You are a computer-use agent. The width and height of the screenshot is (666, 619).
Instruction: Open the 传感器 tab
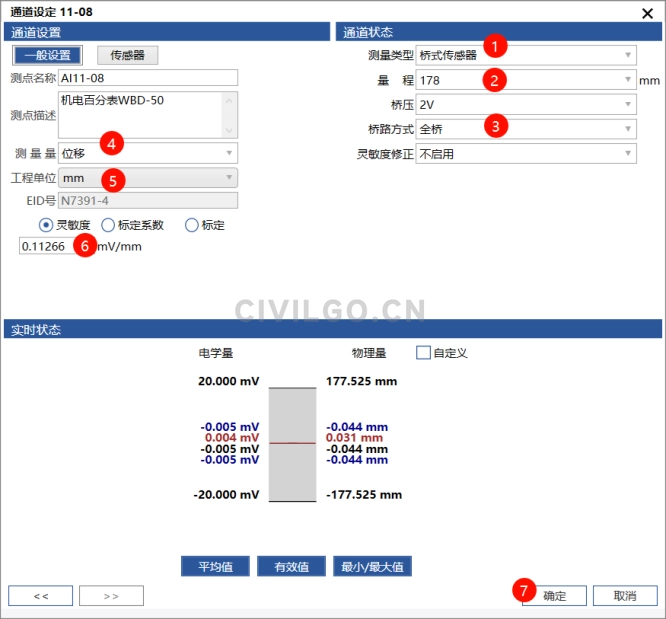click(127, 56)
